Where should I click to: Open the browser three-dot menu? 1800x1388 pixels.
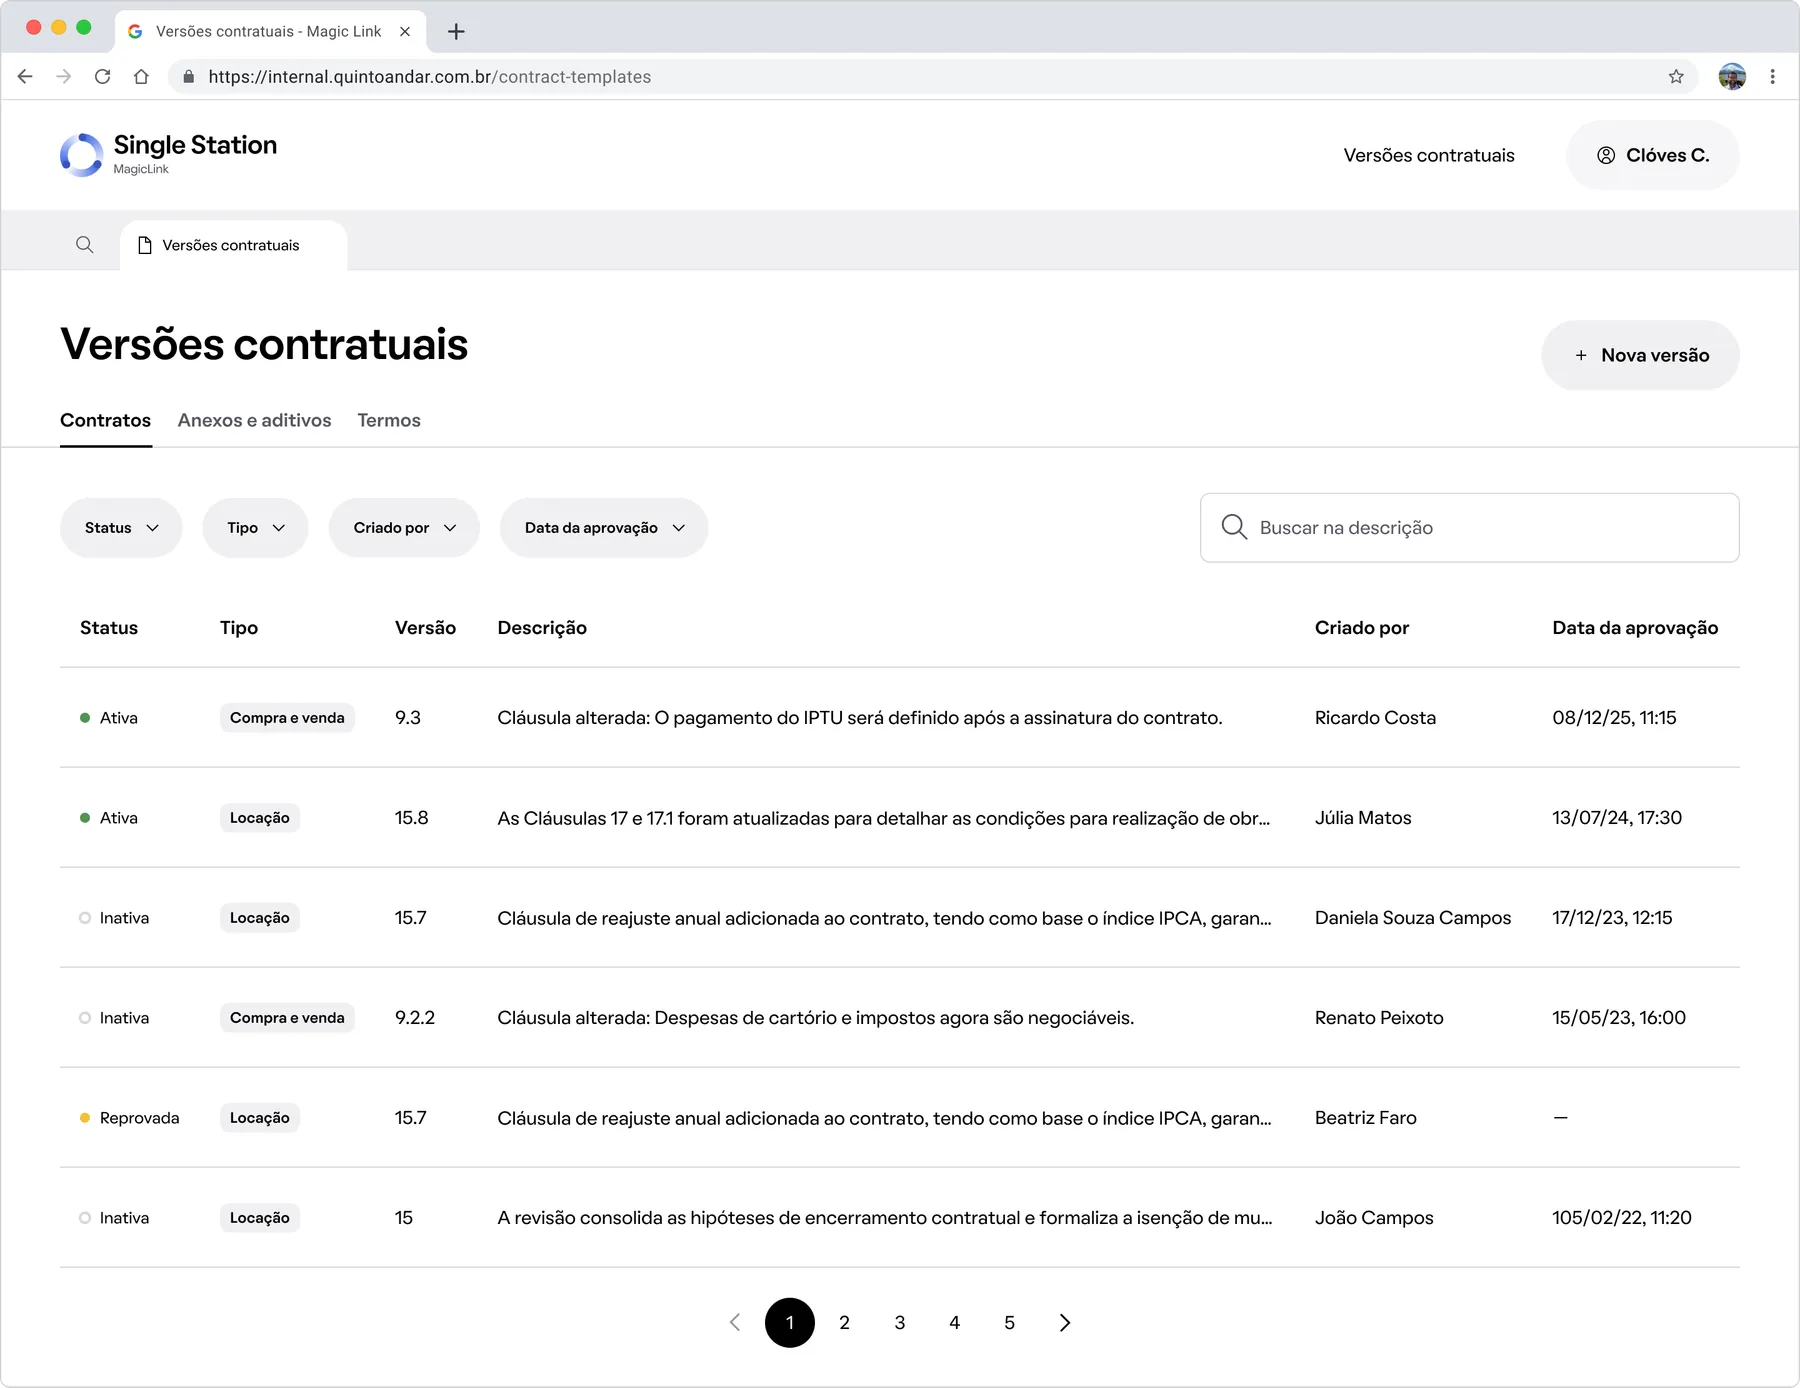(x=1772, y=77)
